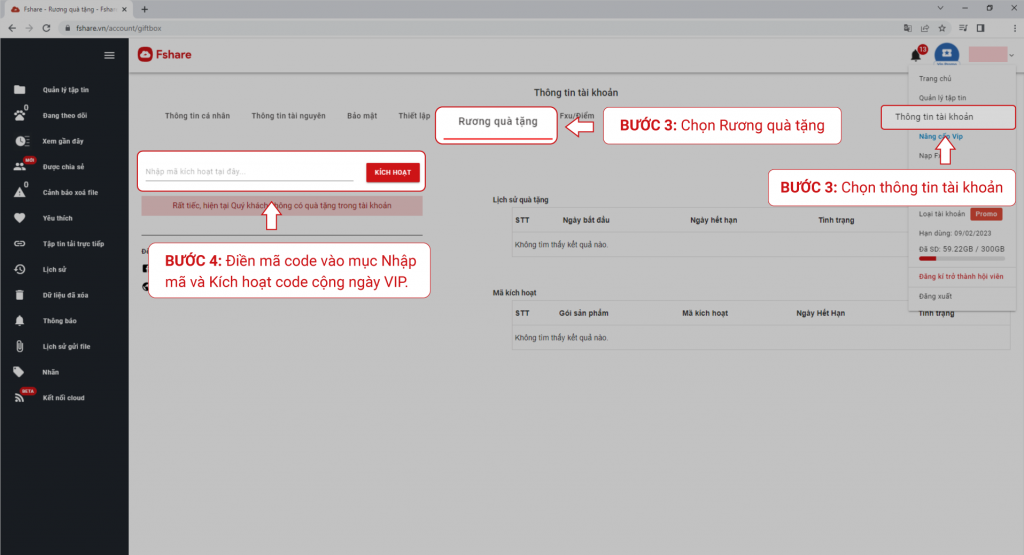Image resolution: width=1024 pixels, height=555 pixels.
Task: Open Xem gần đây clock icon
Action: click(21, 141)
